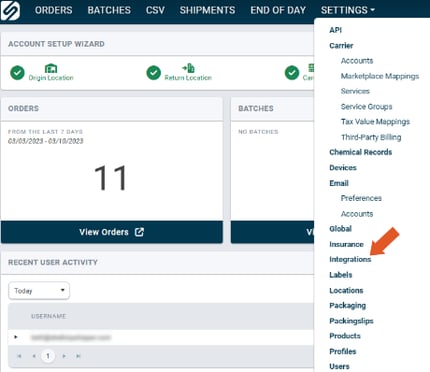
Task: Click the Origin Location warehouse icon
Action: pos(51,68)
